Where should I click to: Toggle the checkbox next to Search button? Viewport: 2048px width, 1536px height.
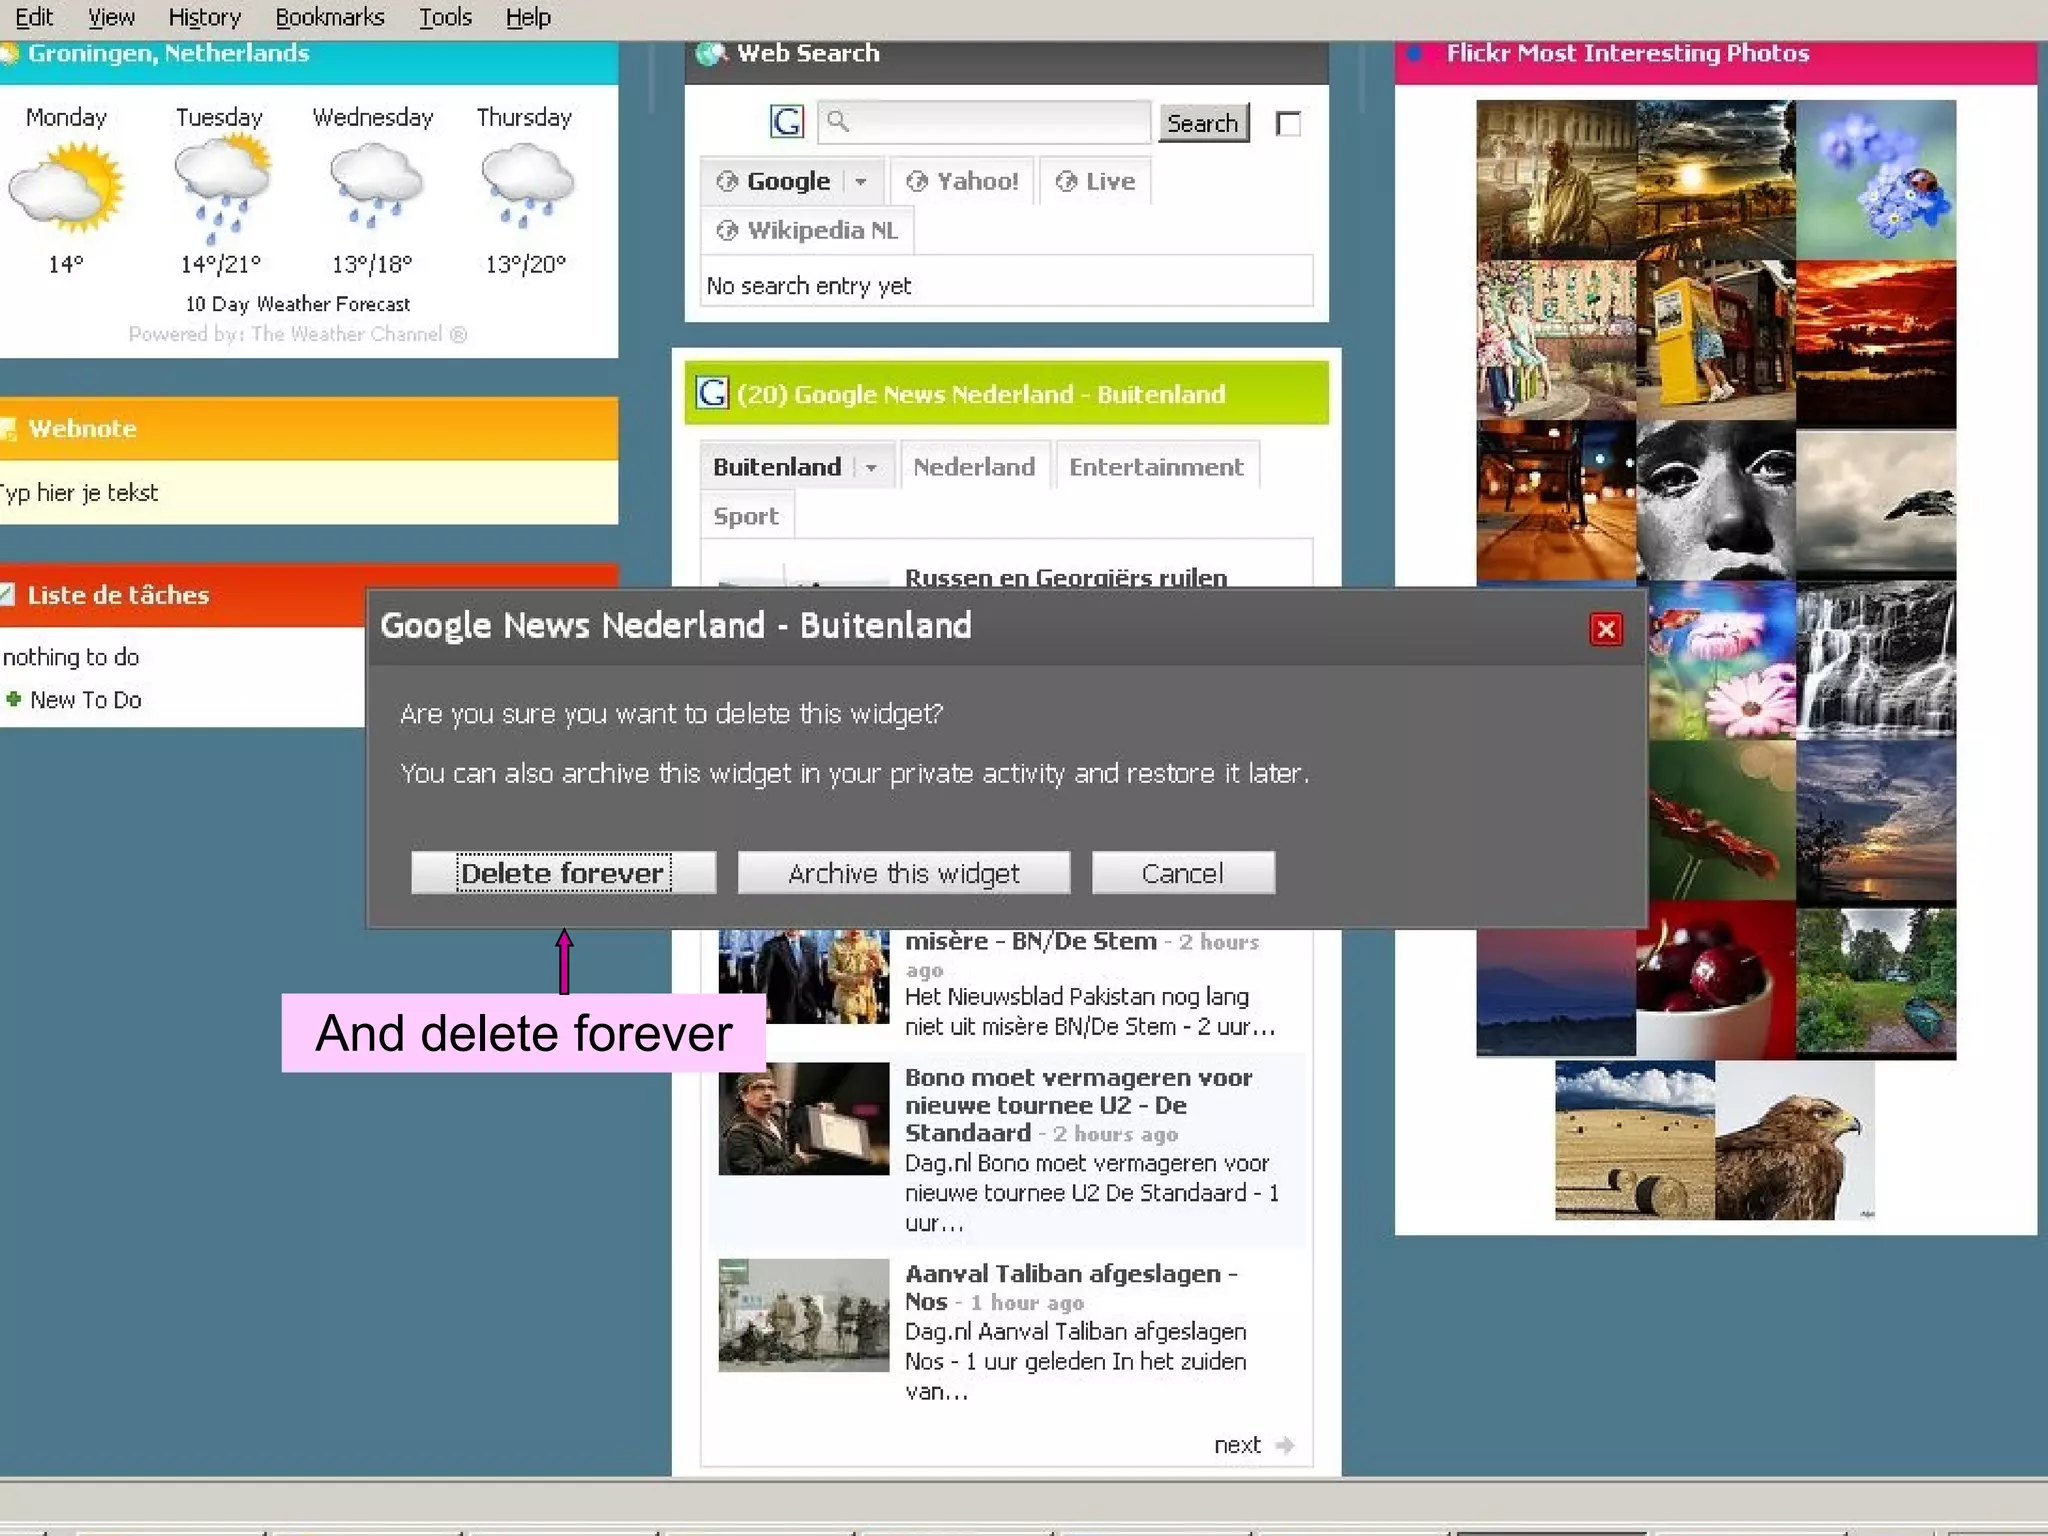(1288, 124)
